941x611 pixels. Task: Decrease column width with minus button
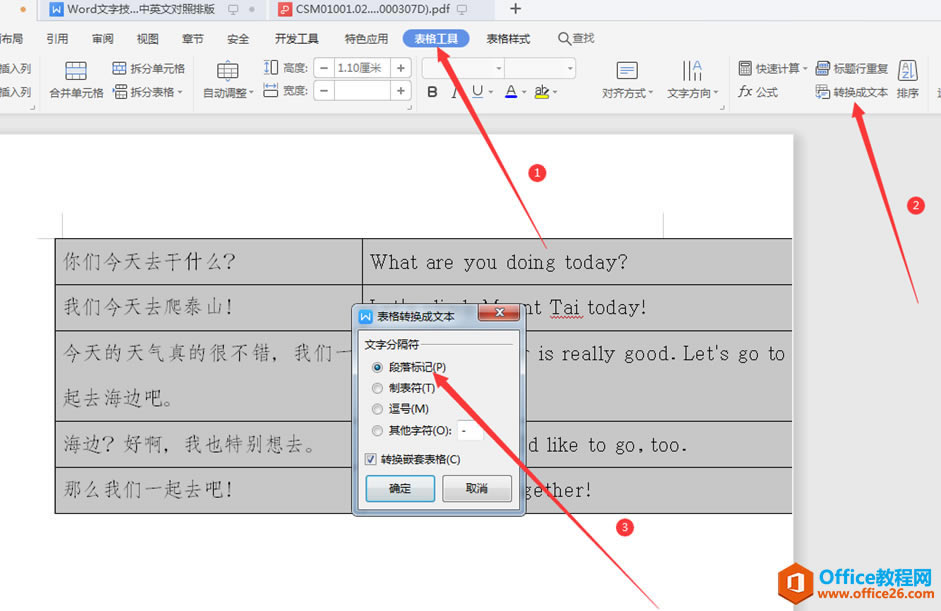click(x=324, y=91)
